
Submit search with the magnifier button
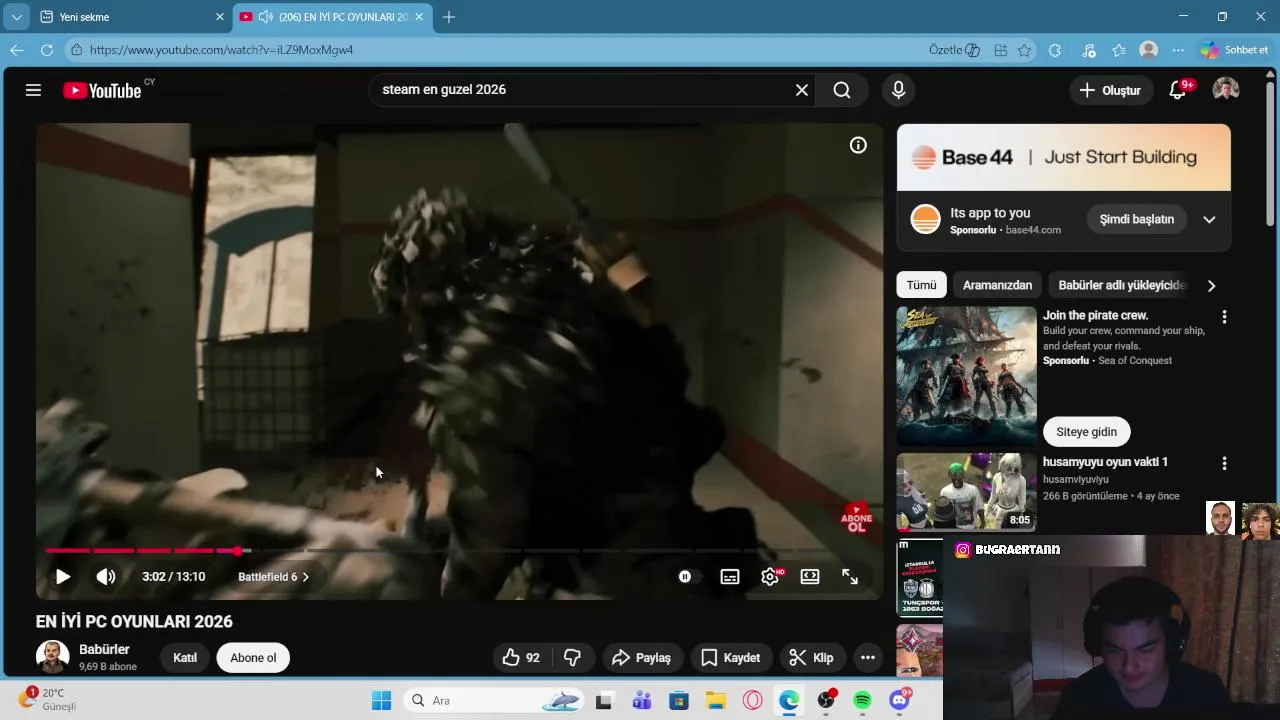tap(842, 90)
